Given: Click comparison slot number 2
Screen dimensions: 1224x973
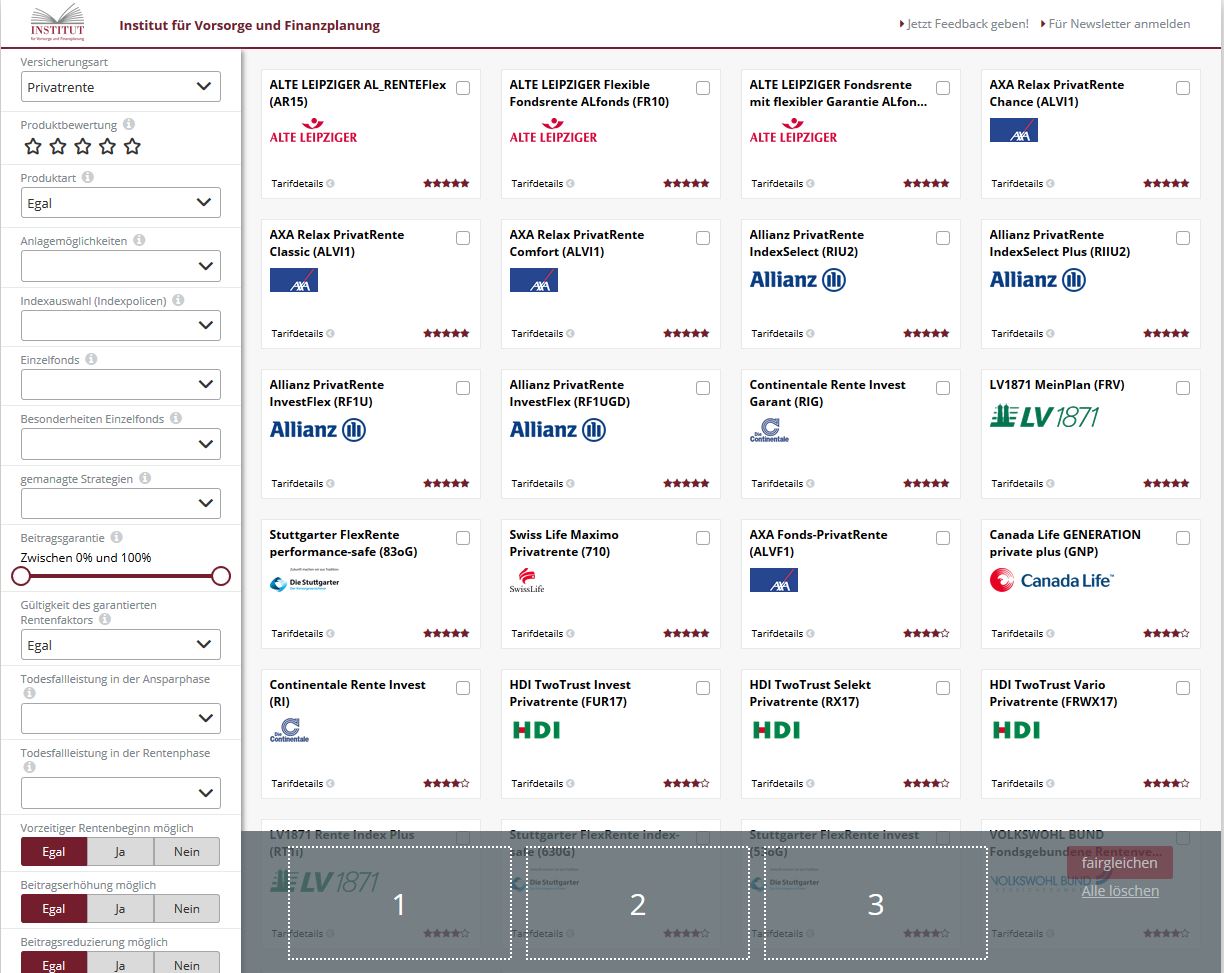Looking at the screenshot, I should tap(637, 903).
